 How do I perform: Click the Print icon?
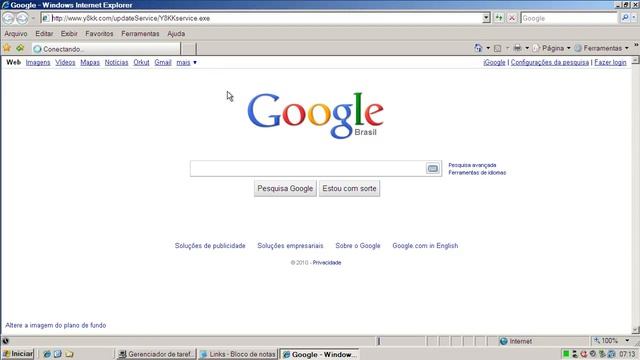pos(517,48)
